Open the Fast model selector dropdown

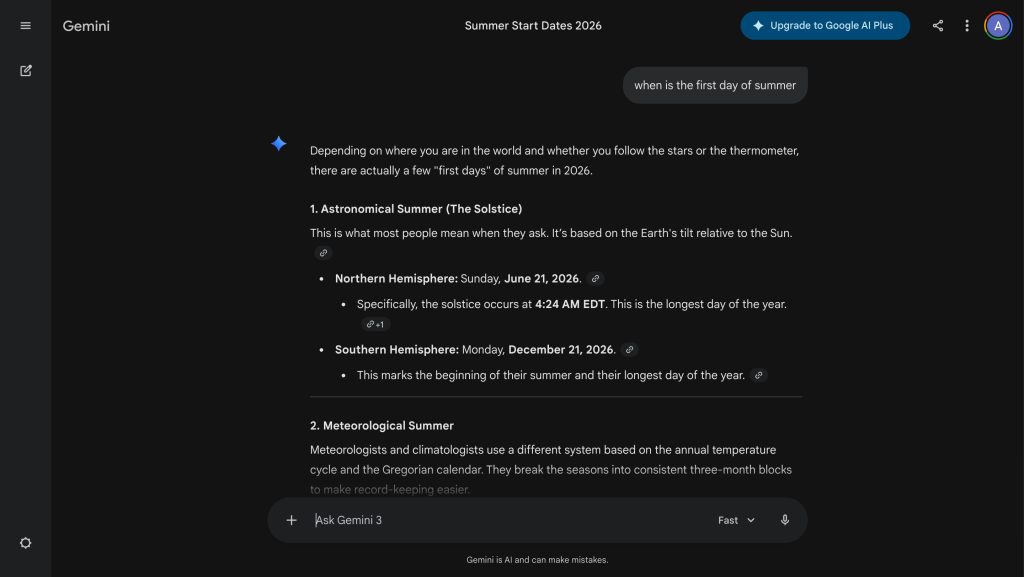tap(736, 520)
